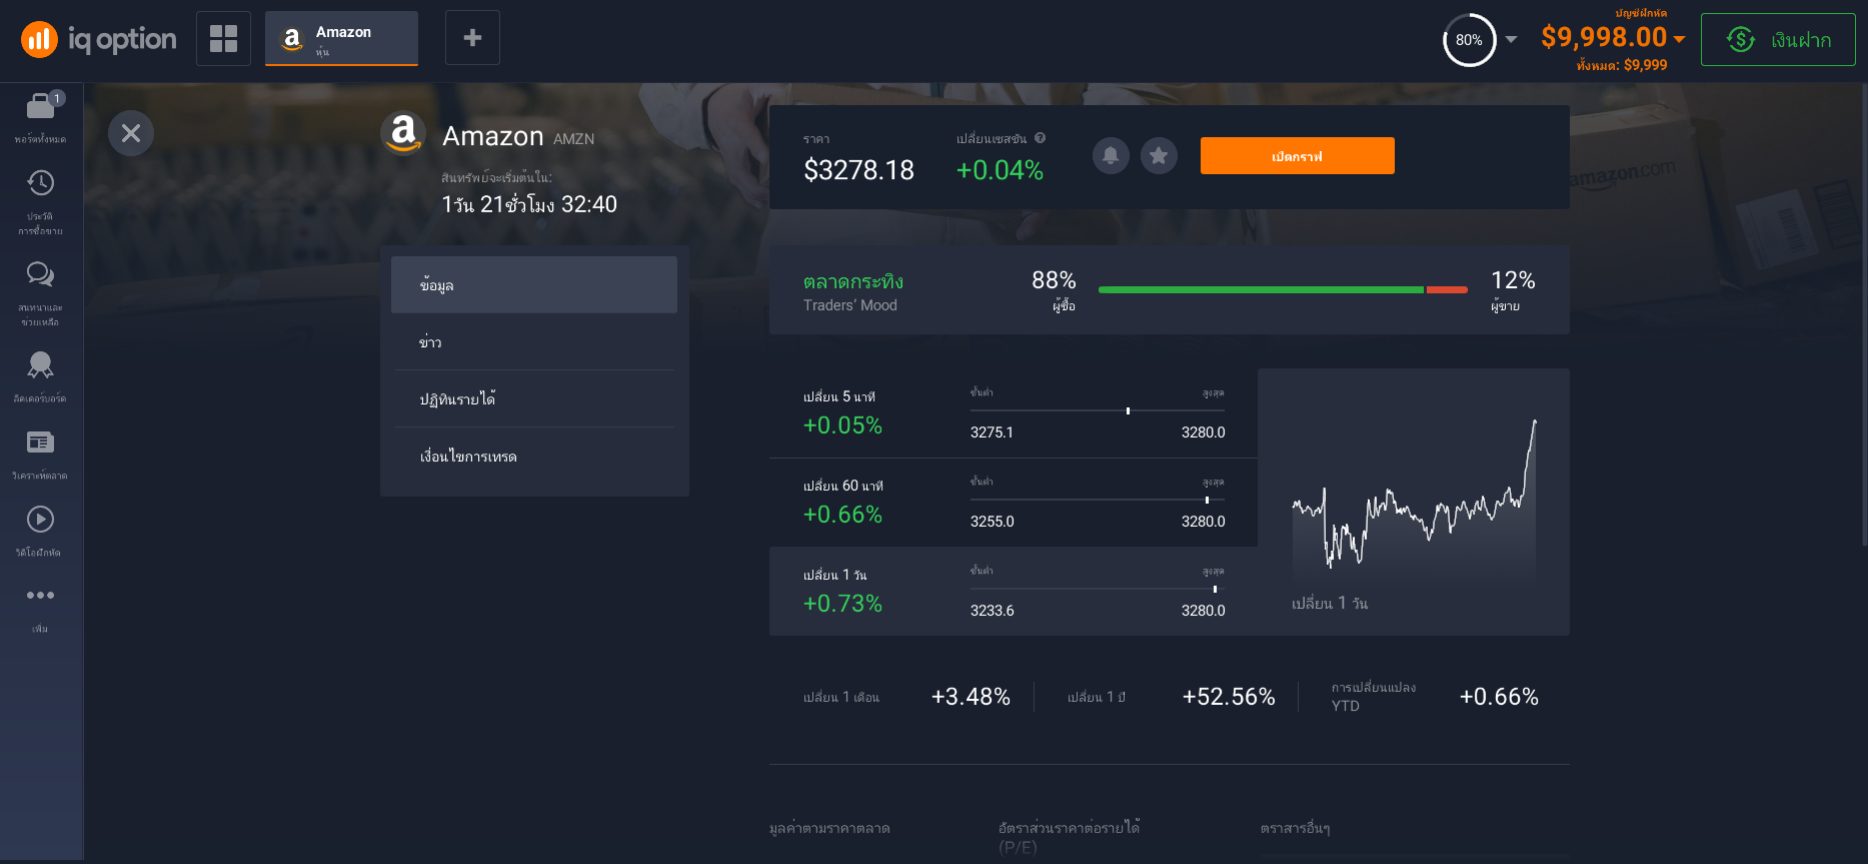1868x864 pixels.
Task: Open market analysis news icon
Action: [40, 442]
